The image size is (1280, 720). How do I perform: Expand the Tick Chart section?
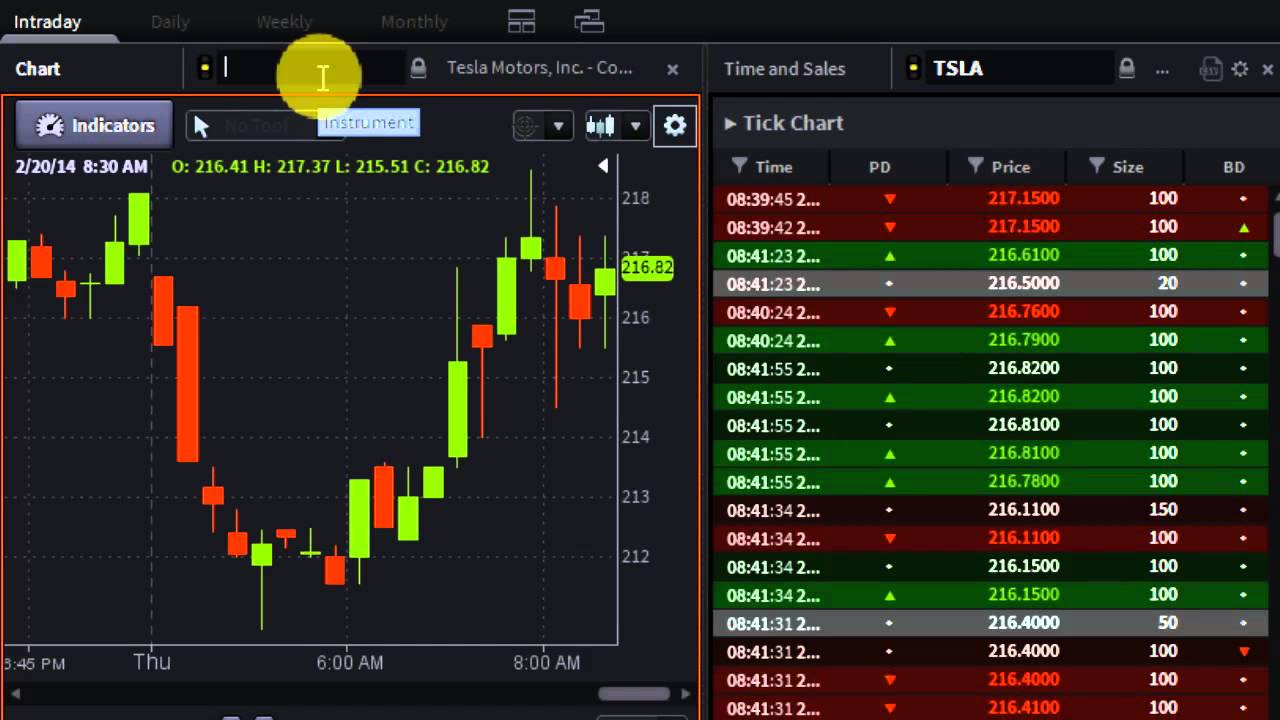coord(784,123)
